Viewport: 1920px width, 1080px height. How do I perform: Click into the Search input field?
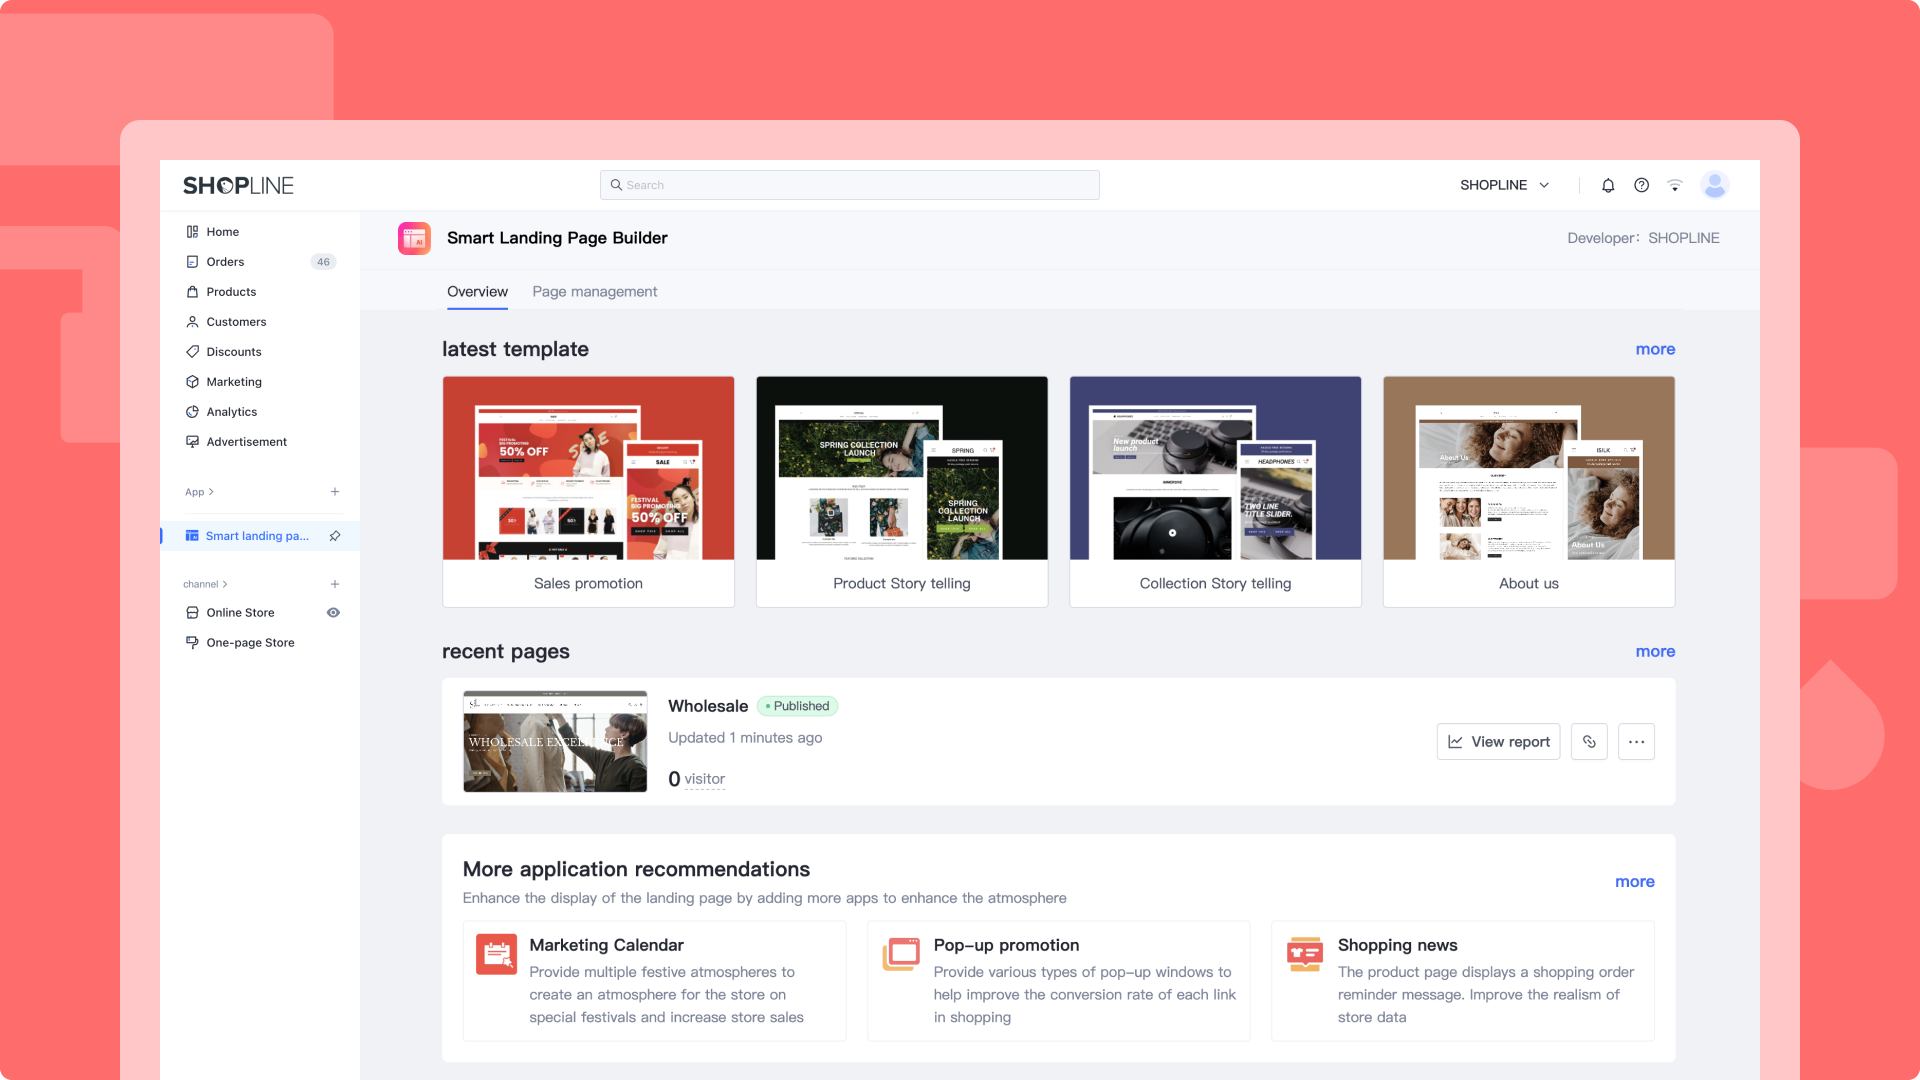click(850, 185)
